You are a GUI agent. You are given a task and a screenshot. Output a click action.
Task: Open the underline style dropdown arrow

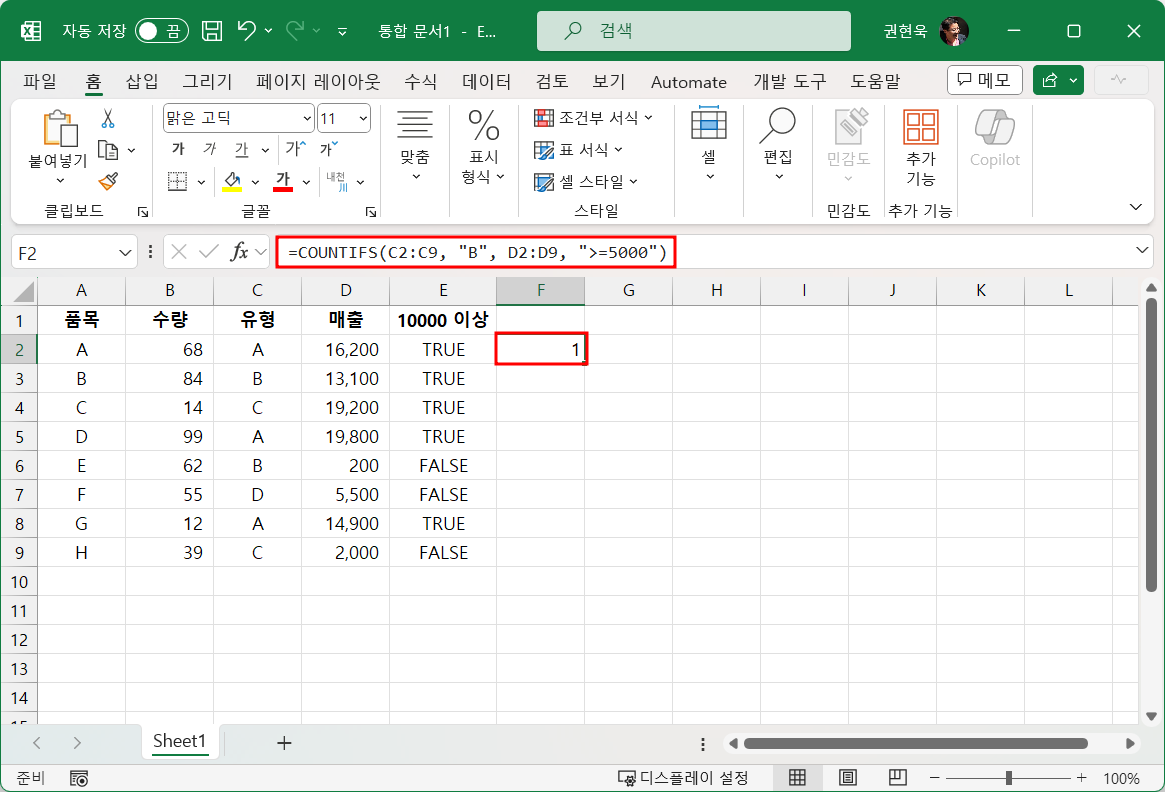[265, 150]
